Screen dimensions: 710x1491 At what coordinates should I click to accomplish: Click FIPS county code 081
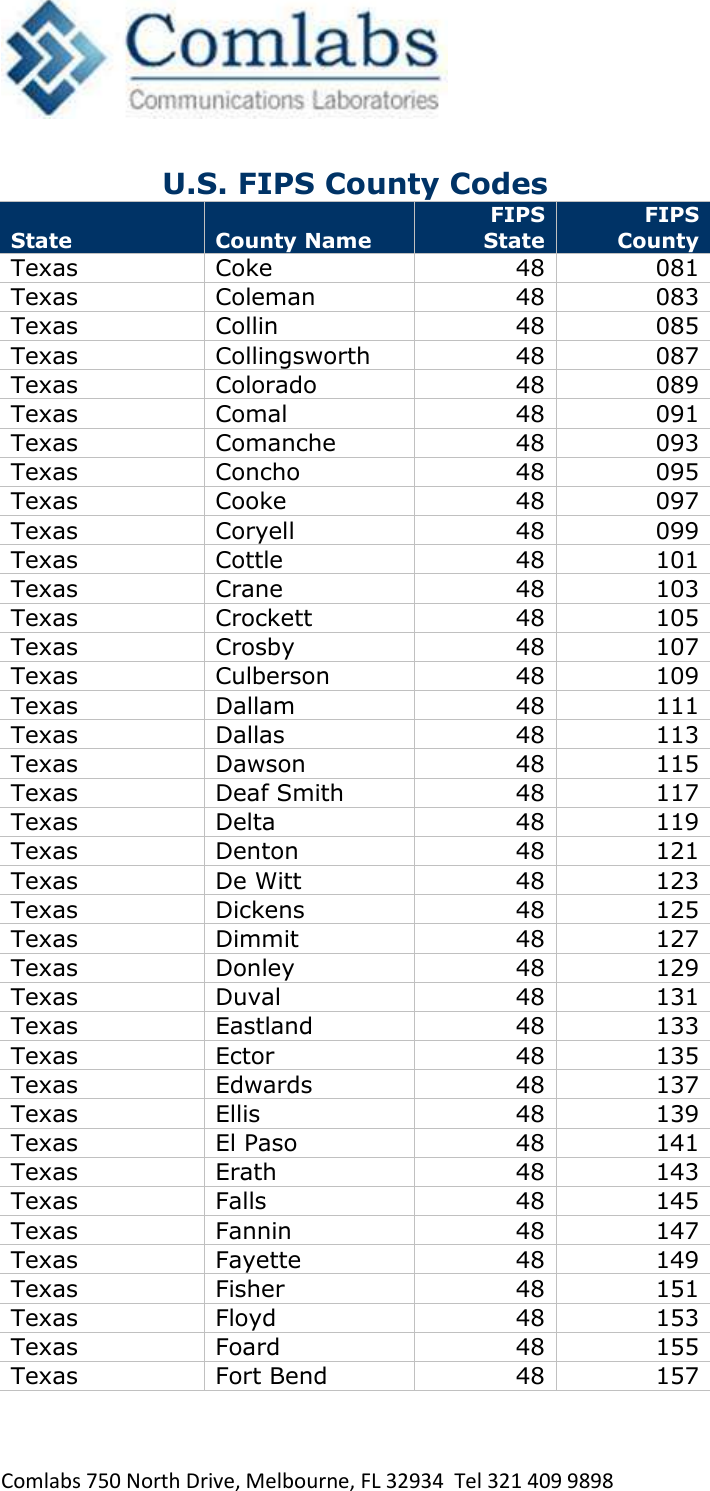[677, 268]
